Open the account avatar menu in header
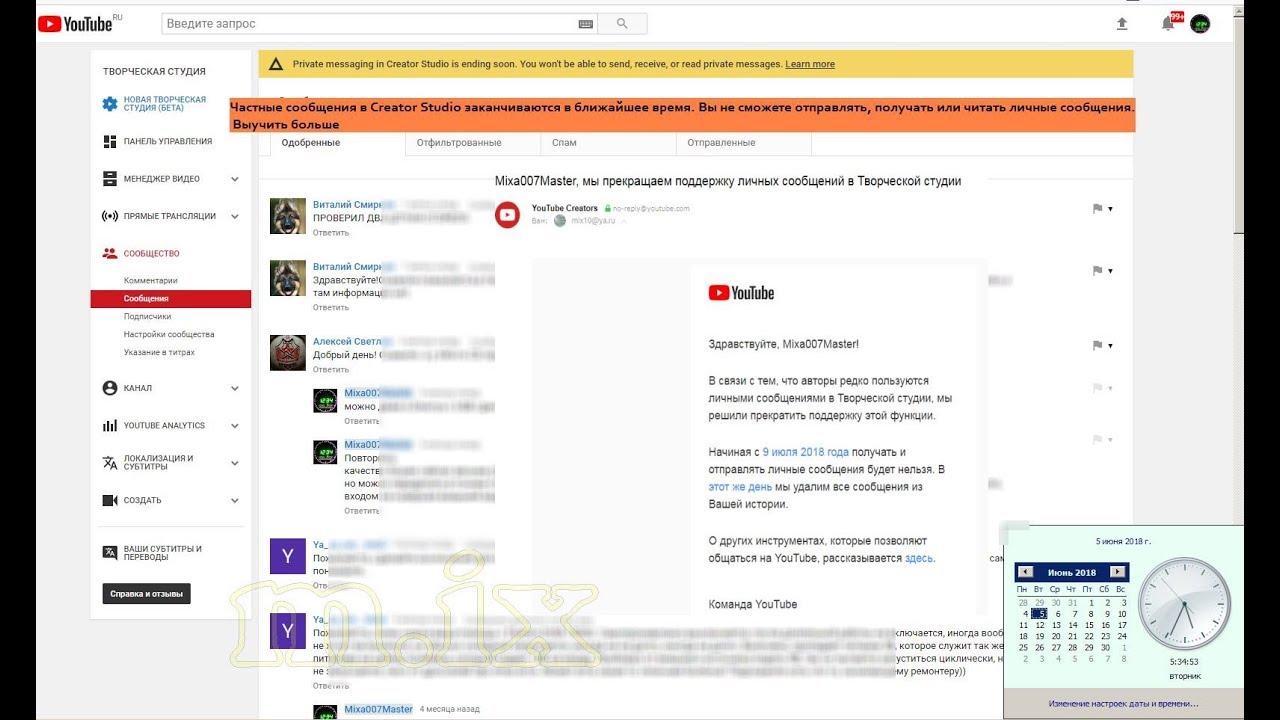The height and width of the screenshot is (720, 1280). 1200,24
